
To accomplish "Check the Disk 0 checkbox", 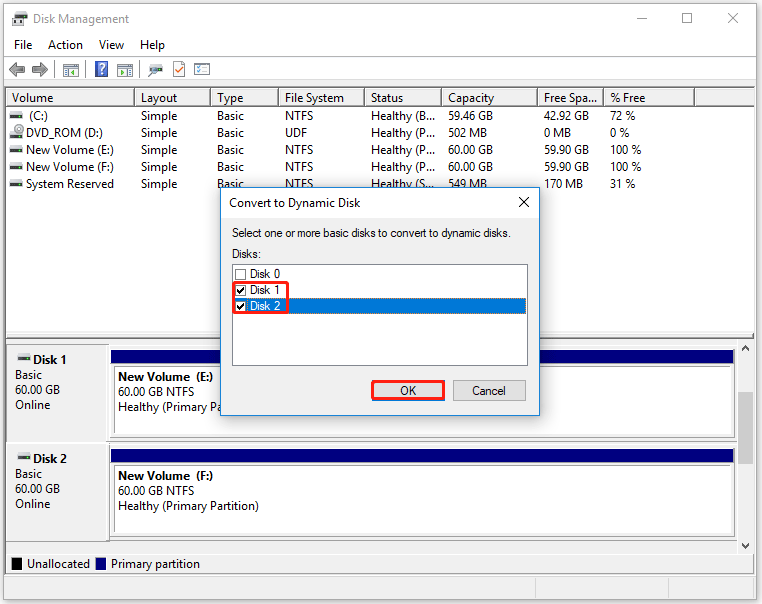I will coord(241,274).
